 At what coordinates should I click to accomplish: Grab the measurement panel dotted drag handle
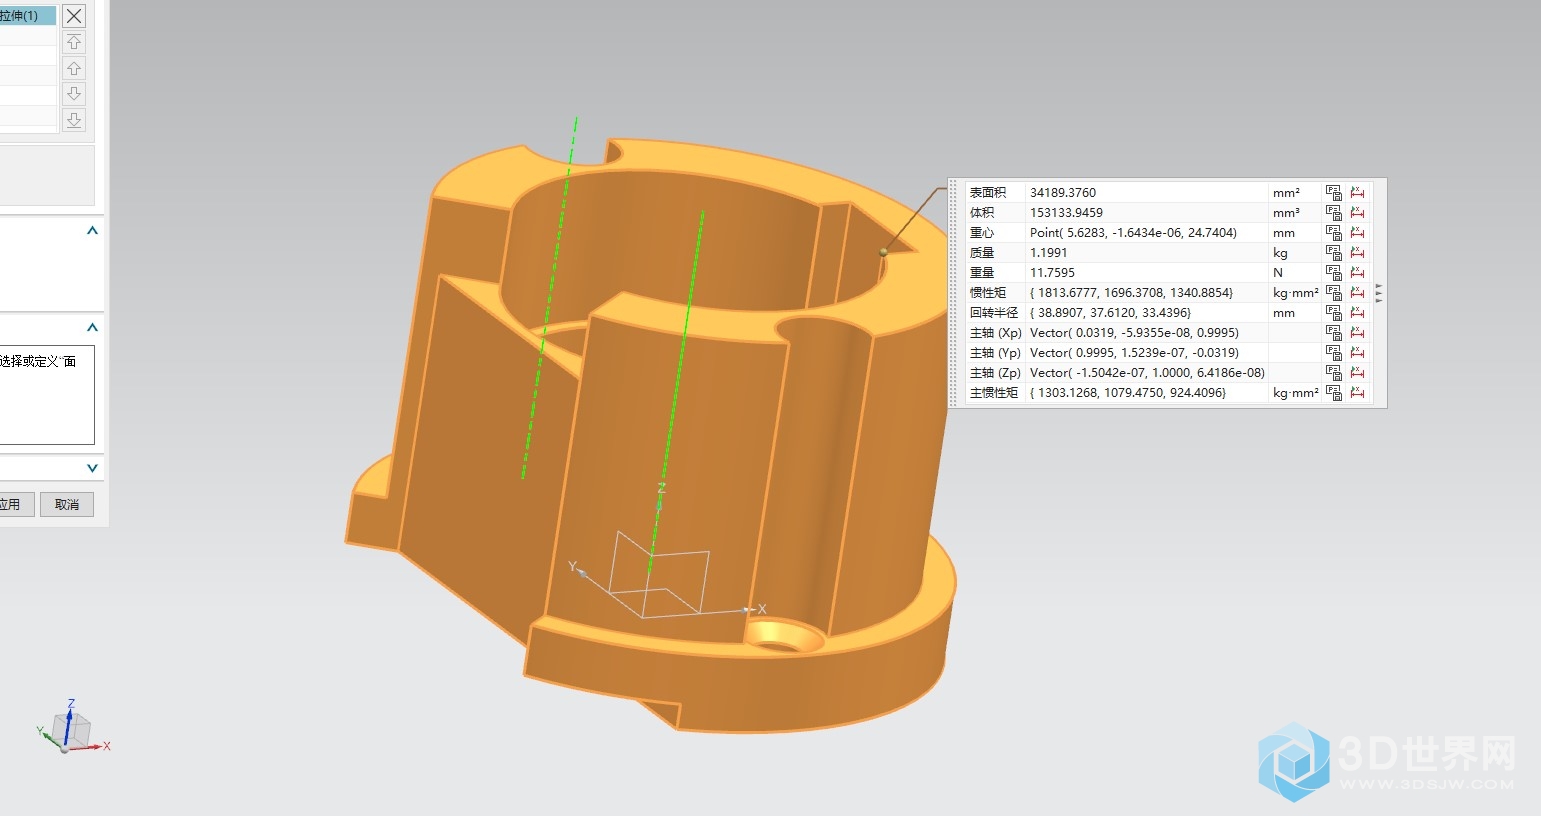(x=953, y=292)
